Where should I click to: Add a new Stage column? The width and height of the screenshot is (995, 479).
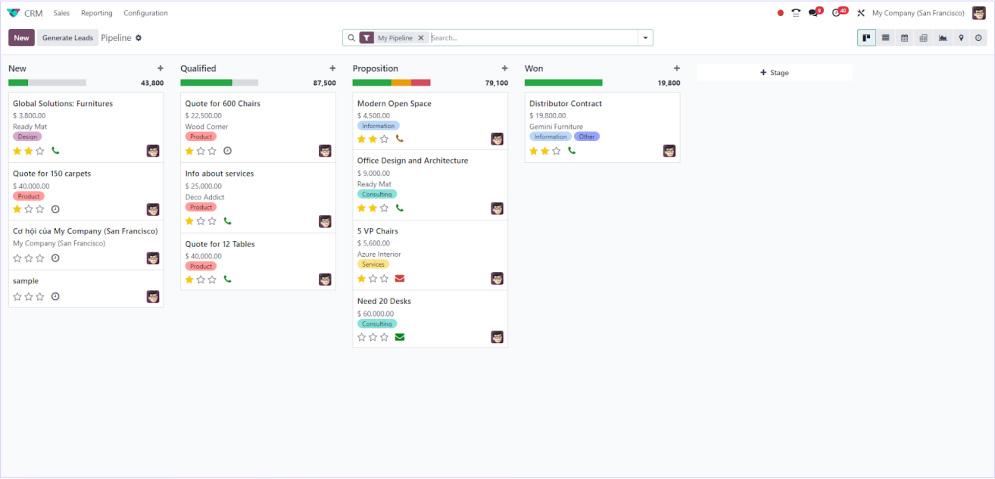[774, 72]
